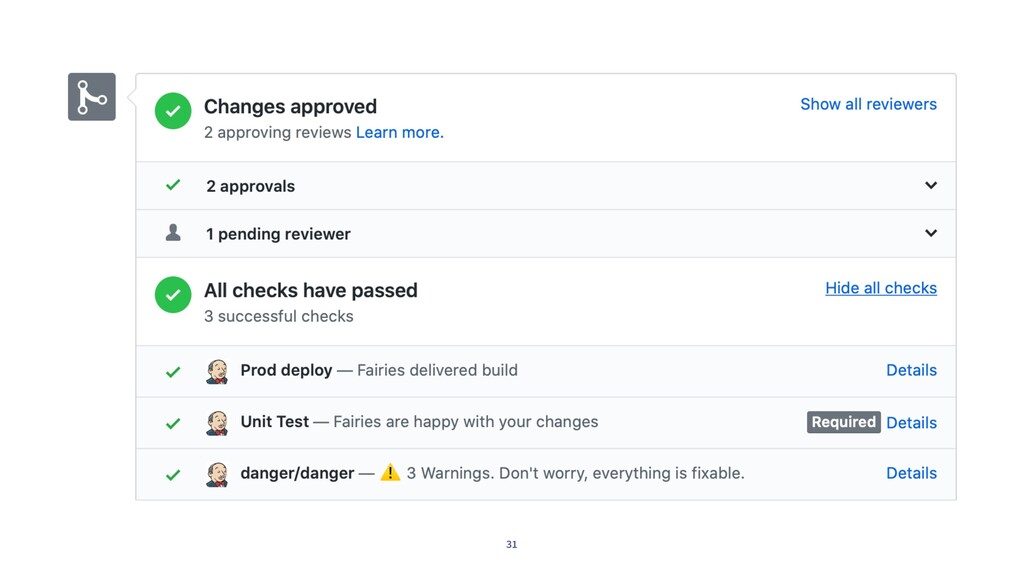Follow the Learn more link
Viewport: 1024px width, 576px height.
pos(400,133)
